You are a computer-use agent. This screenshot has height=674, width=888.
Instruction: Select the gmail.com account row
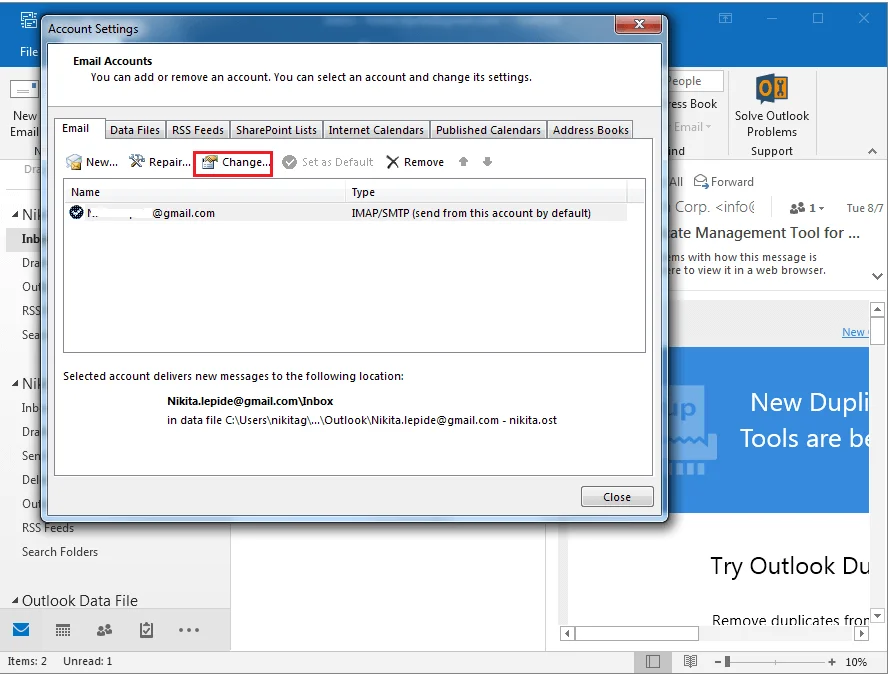pyautogui.click(x=345, y=213)
